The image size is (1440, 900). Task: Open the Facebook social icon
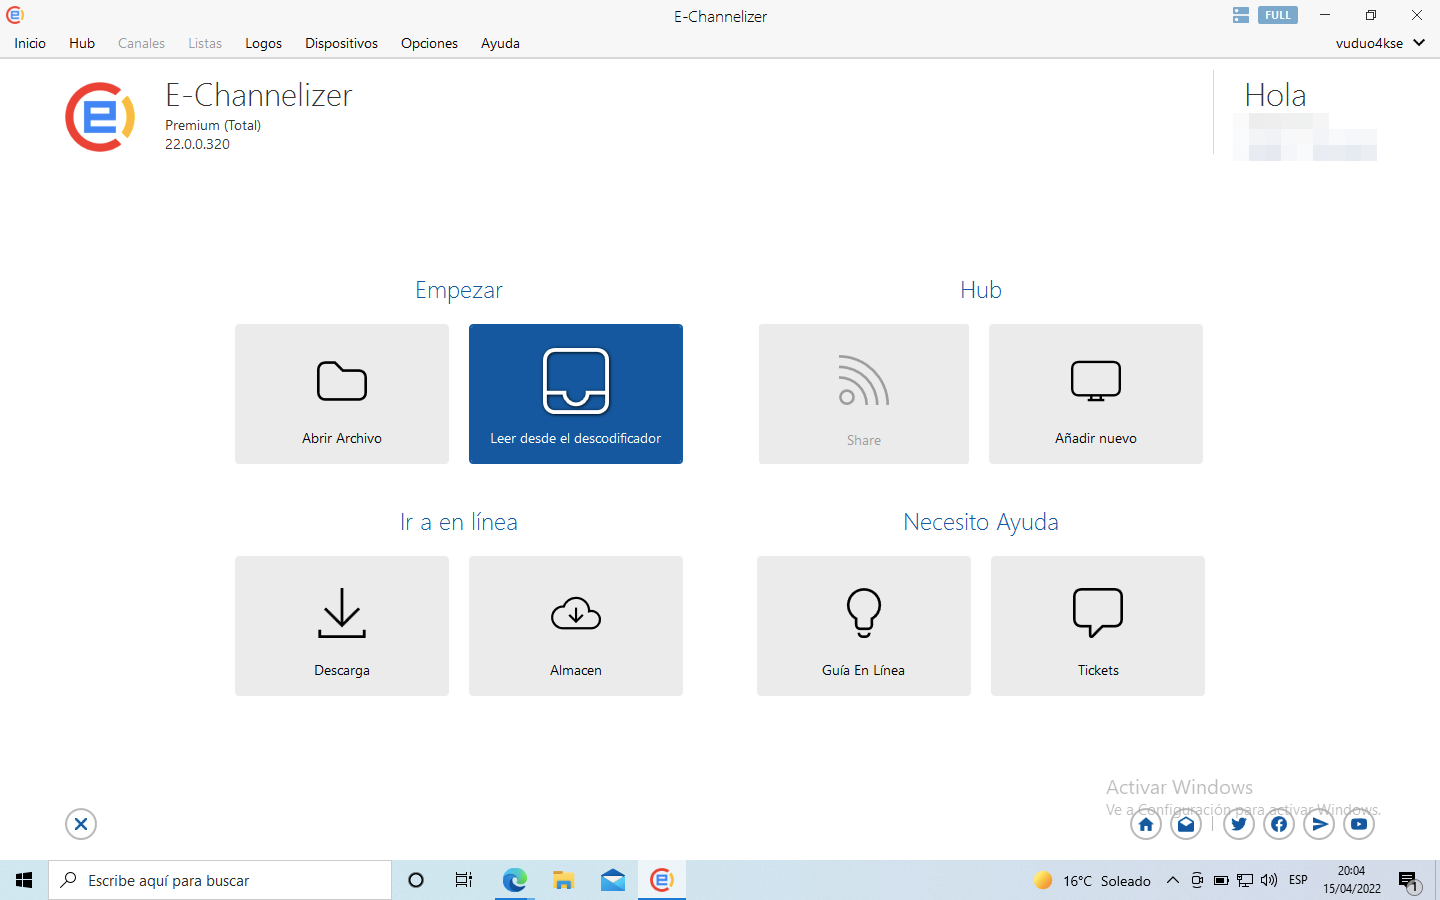pos(1279,825)
